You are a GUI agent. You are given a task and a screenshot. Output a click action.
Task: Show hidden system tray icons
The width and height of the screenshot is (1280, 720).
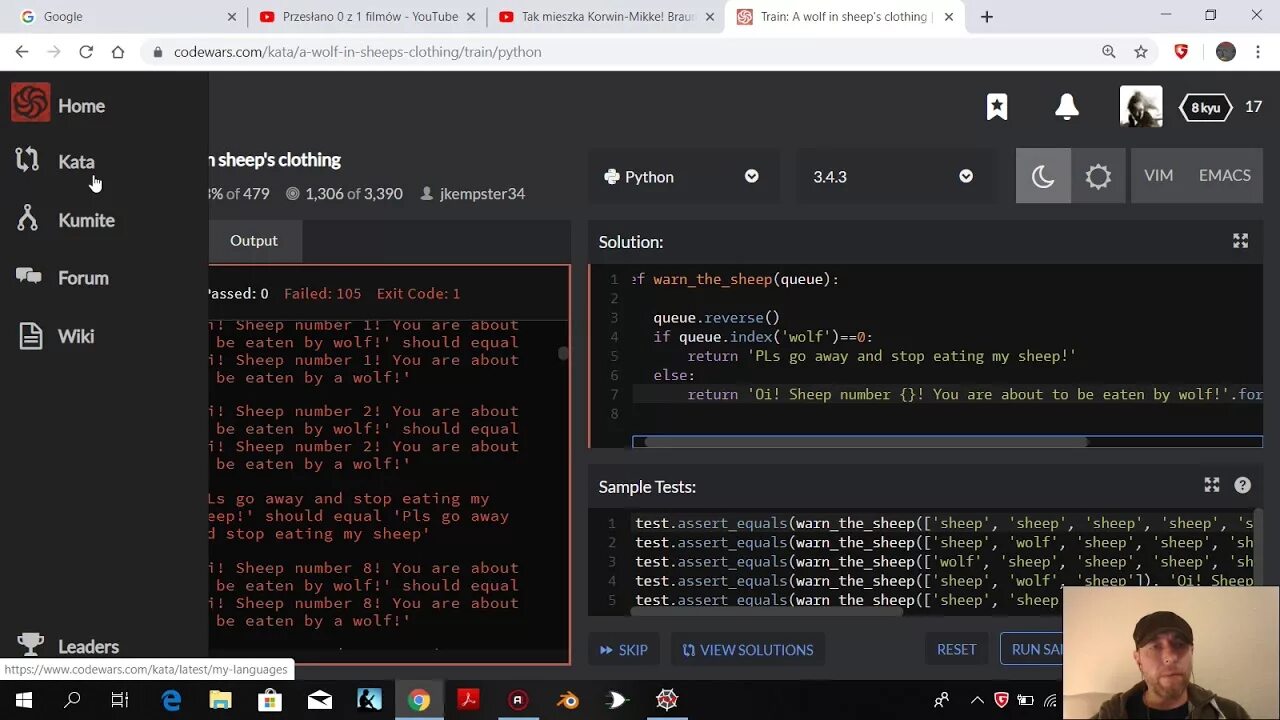[977, 700]
